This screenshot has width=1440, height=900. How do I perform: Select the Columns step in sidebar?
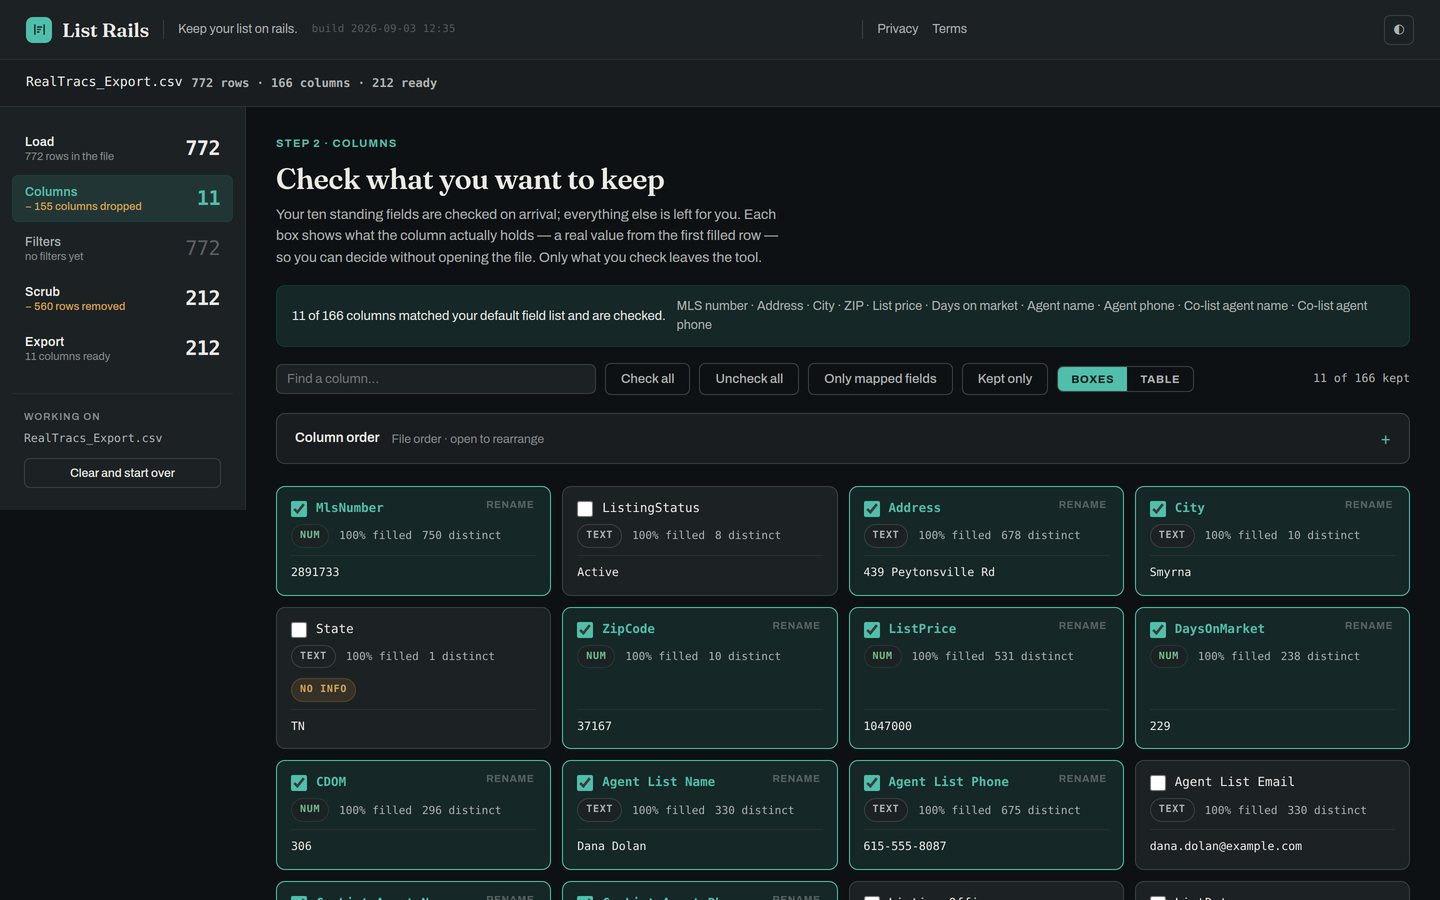[122, 198]
